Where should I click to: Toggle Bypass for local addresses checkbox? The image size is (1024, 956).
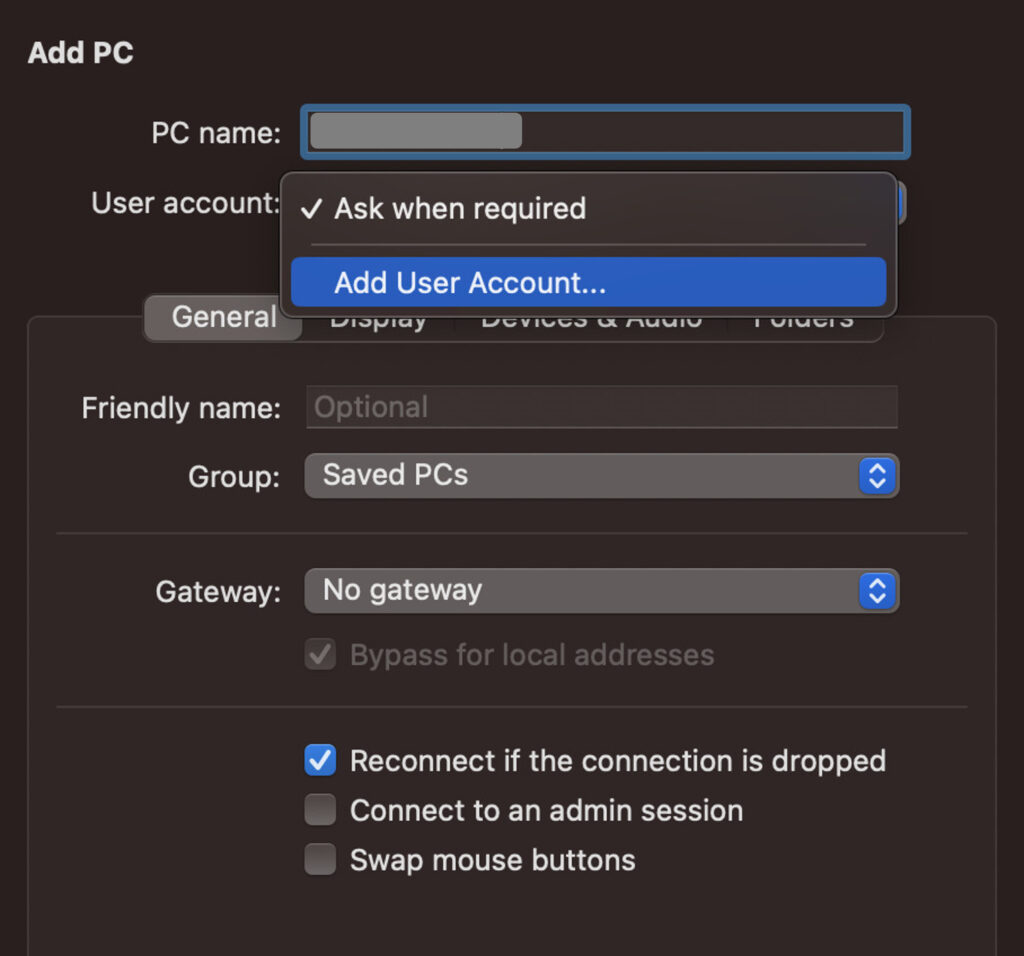tap(320, 654)
